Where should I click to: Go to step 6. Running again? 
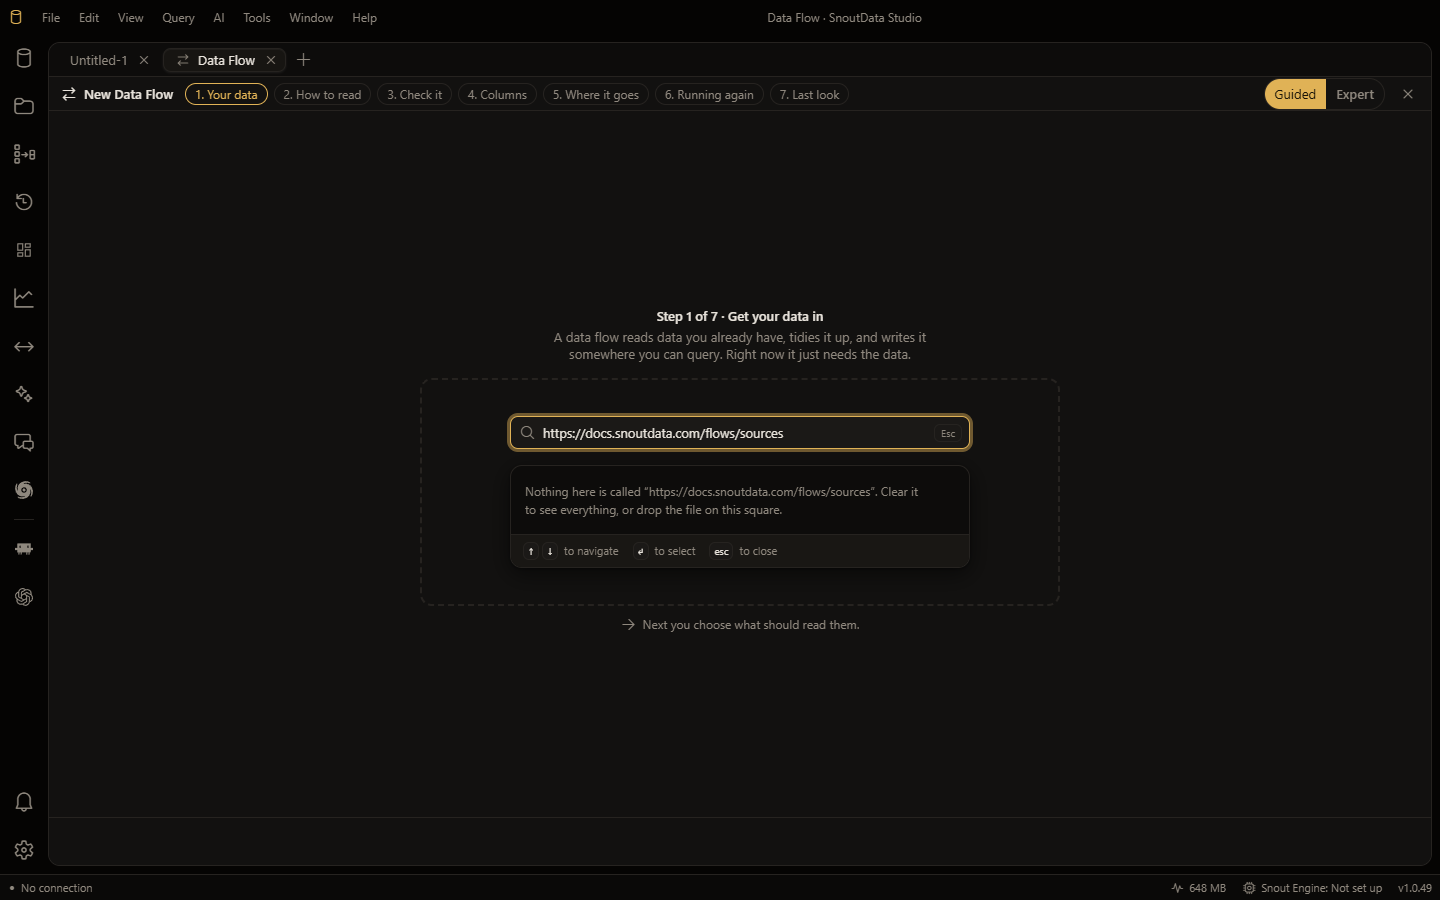tap(709, 94)
